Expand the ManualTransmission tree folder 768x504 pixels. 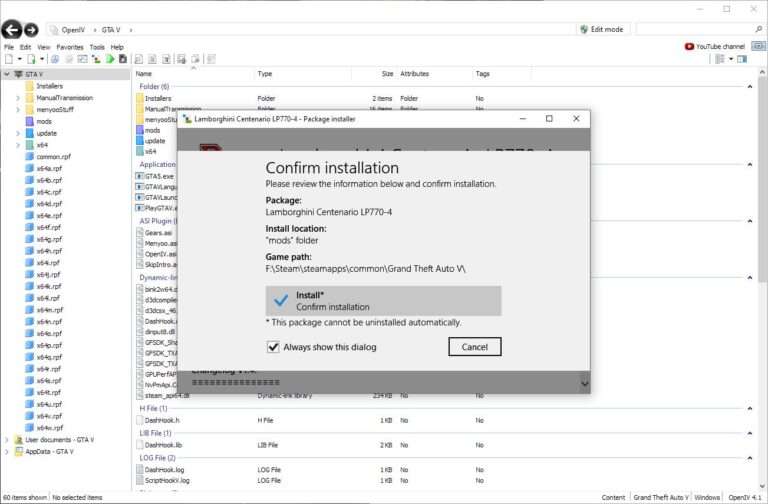pos(18,98)
